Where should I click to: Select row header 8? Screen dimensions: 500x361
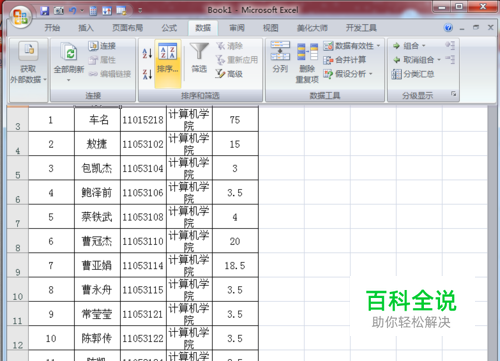pos(18,241)
